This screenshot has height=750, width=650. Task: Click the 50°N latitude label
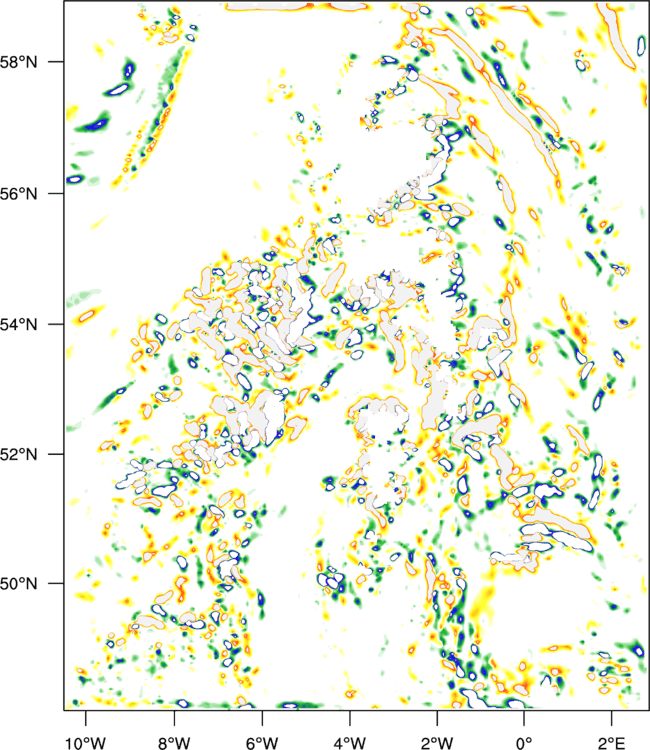coord(19,584)
